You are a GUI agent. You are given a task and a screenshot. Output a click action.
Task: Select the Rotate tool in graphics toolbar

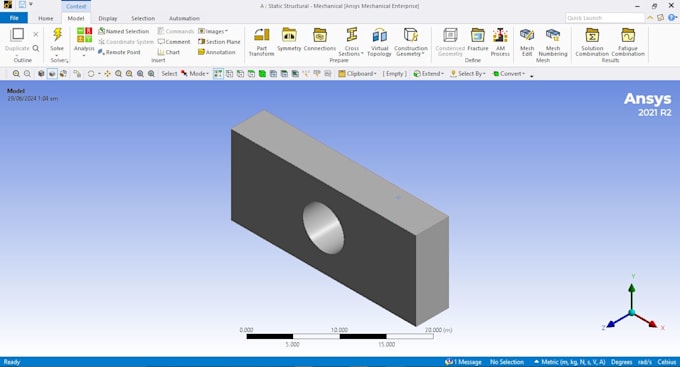click(x=91, y=74)
